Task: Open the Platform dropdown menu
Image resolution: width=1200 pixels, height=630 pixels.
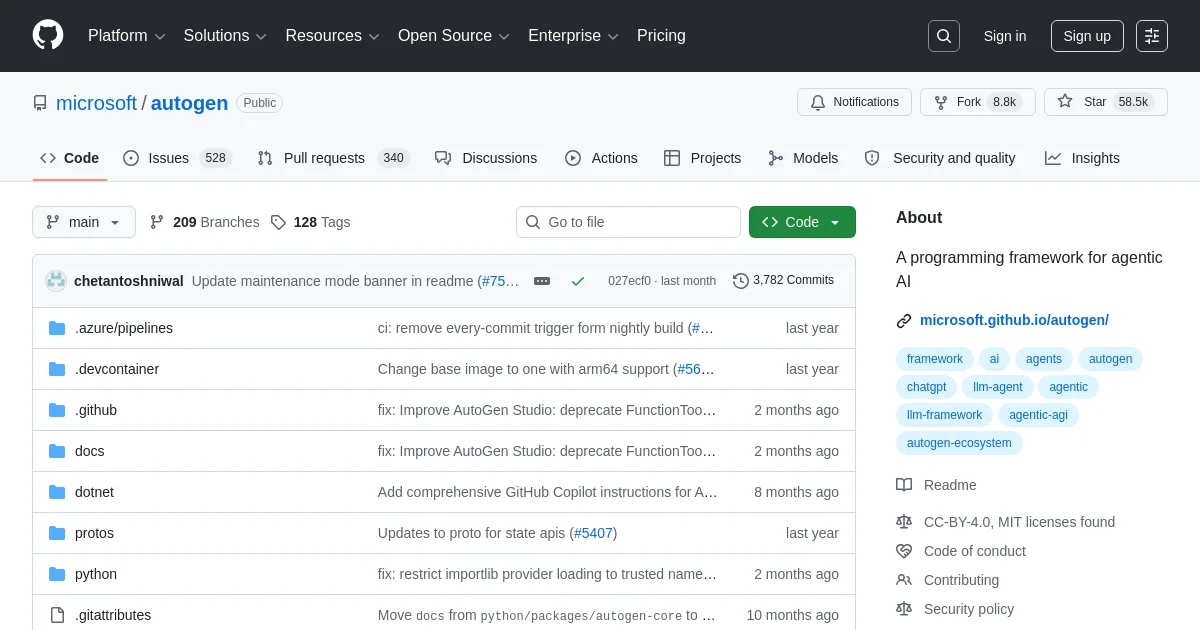Action: pos(125,36)
